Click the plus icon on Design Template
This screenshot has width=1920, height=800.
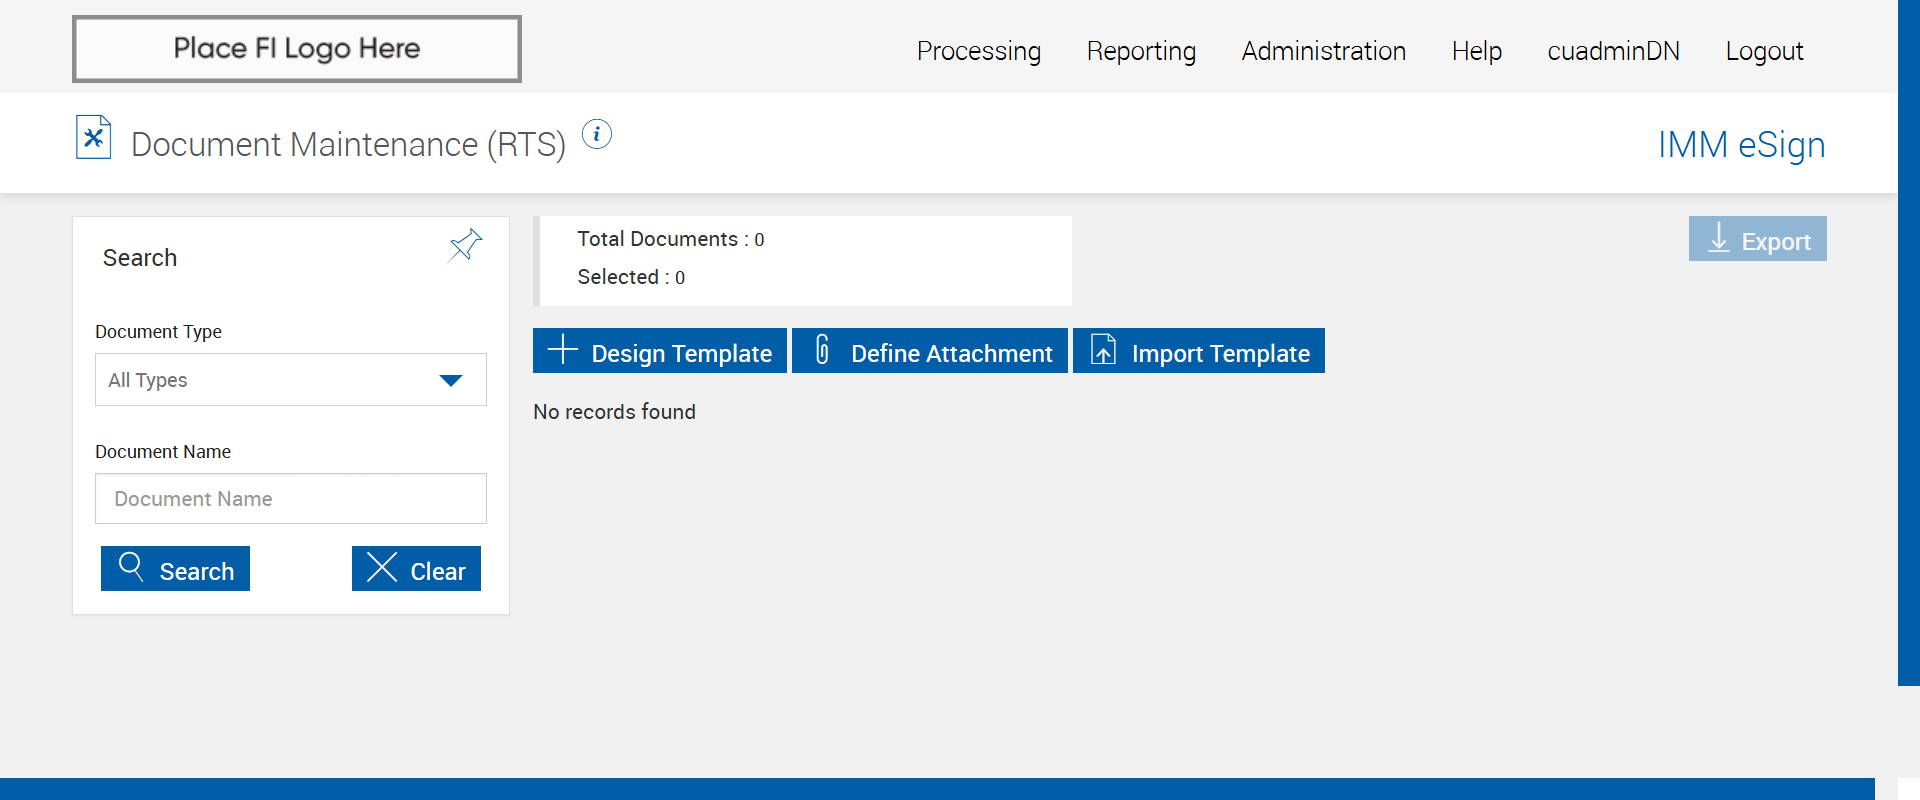[x=563, y=350]
